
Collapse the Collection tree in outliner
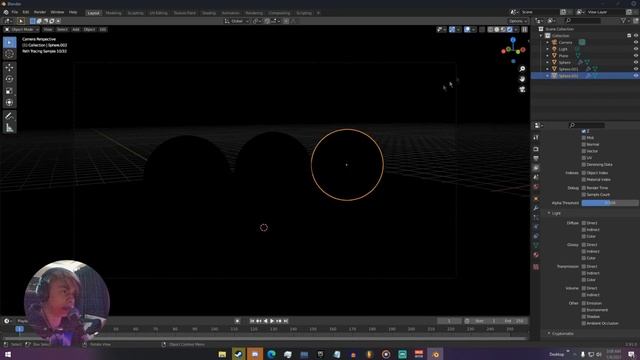(541, 36)
